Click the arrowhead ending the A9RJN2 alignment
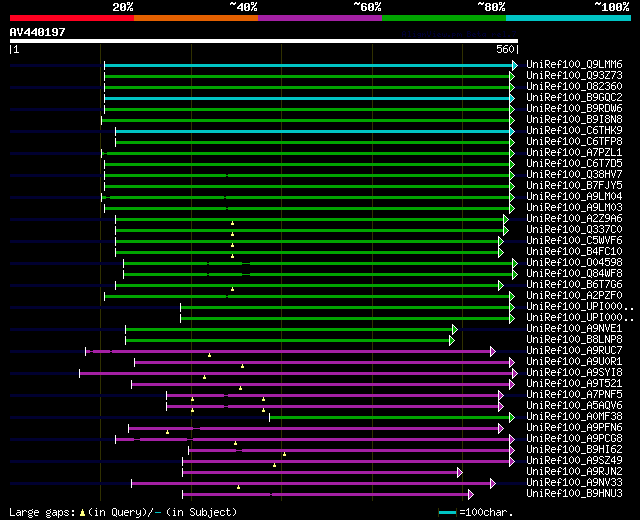This screenshot has width=640, height=520. coord(460,473)
